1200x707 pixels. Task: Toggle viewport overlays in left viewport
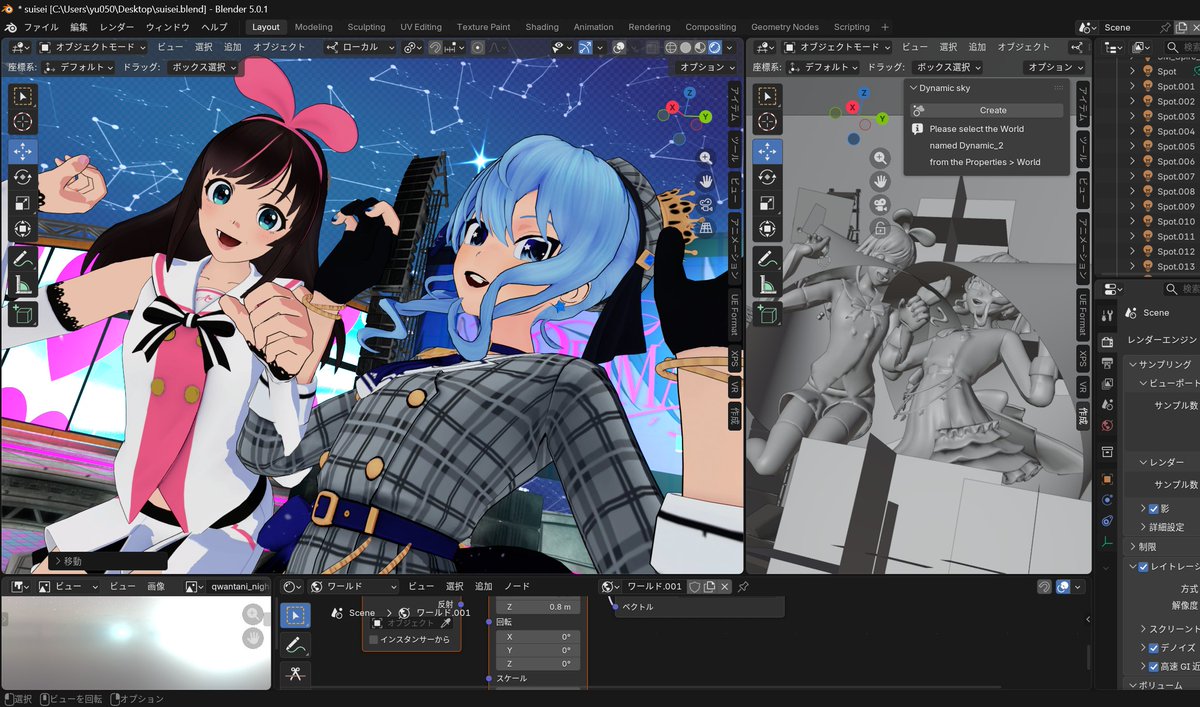[x=619, y=47]
